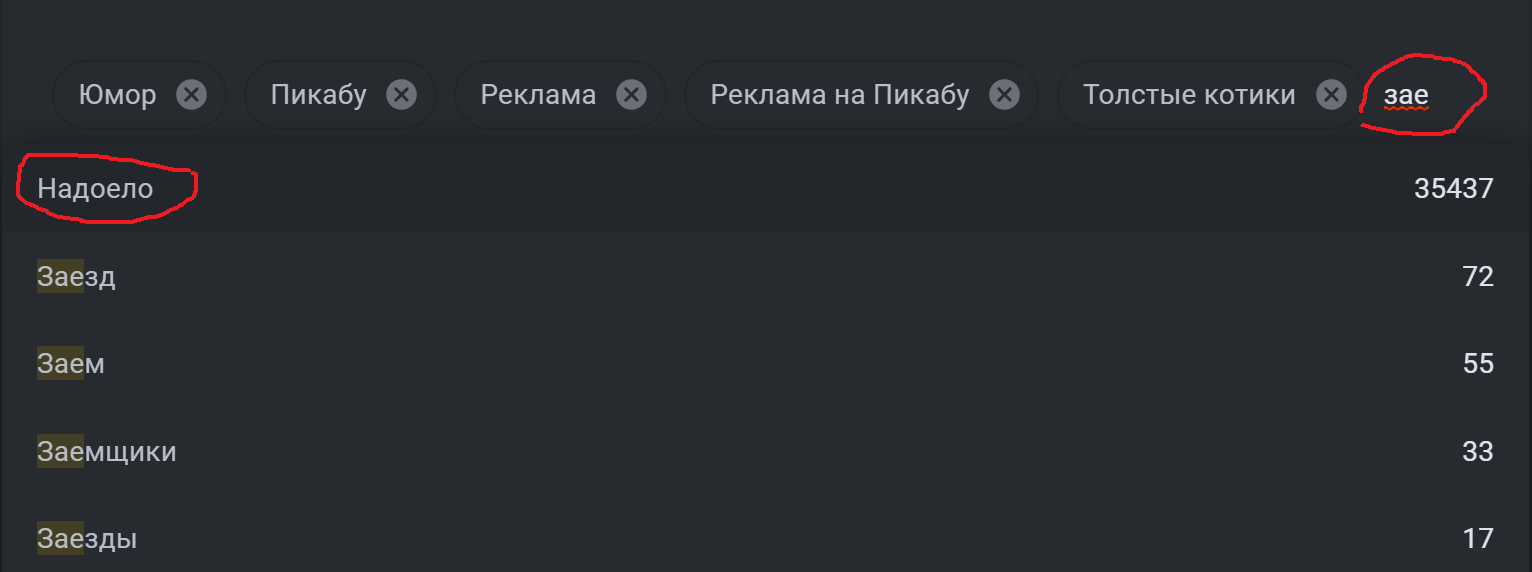The width and height of the screenshot is (1532, 572).
Task: Remove the Толстые котики tag with X icon
Action: point(1330,95)
